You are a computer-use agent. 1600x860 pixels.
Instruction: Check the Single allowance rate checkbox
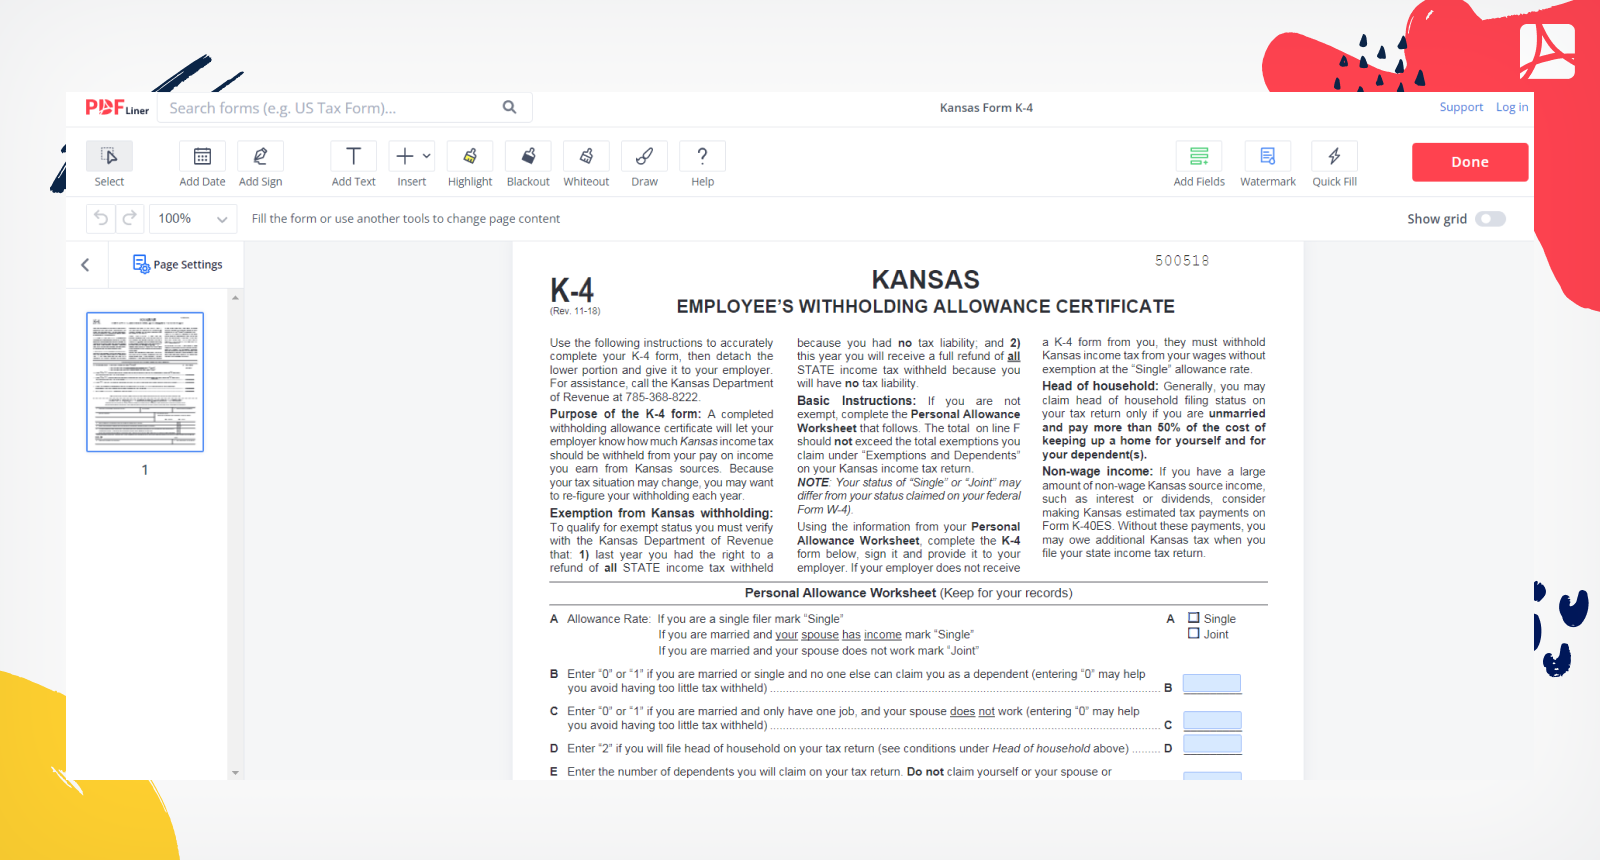(1194, 618)
